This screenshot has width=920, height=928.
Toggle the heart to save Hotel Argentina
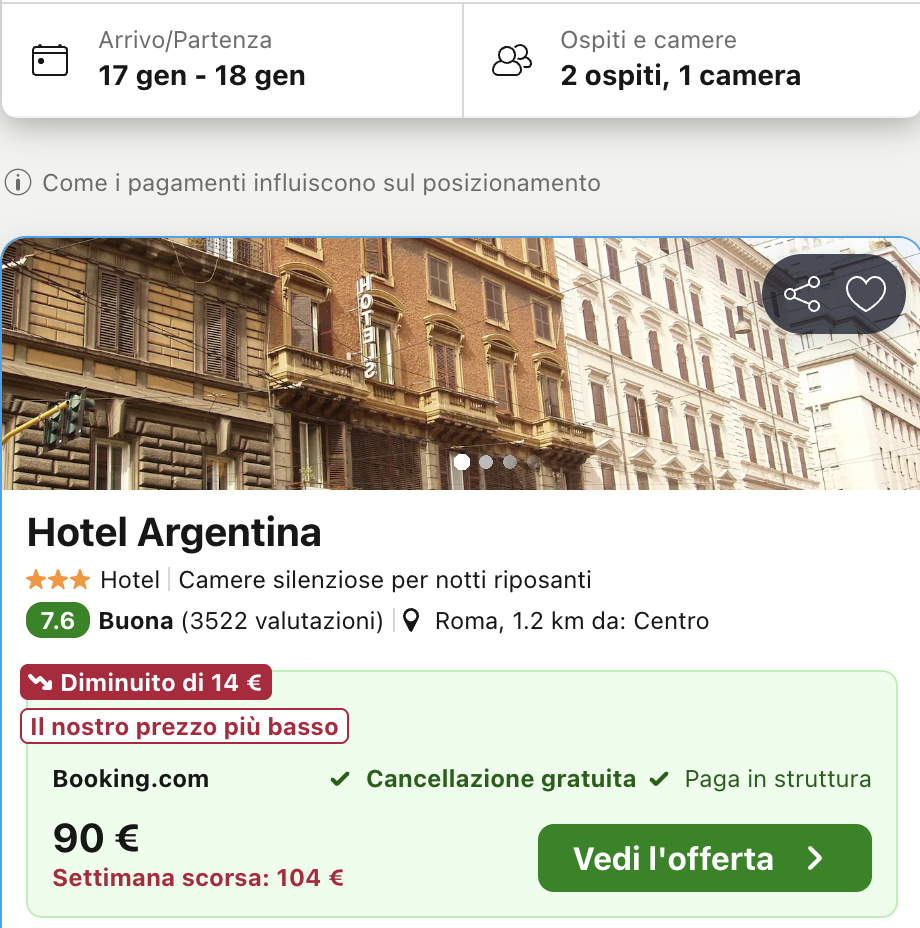[866, 294]
